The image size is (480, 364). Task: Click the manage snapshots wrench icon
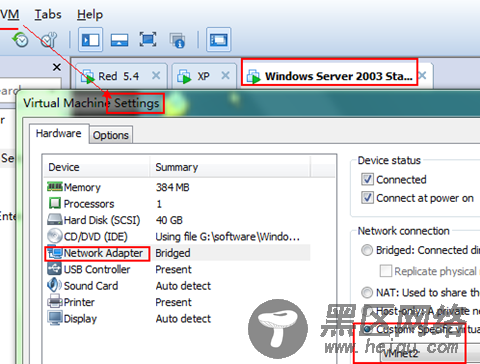click(49, 40)
